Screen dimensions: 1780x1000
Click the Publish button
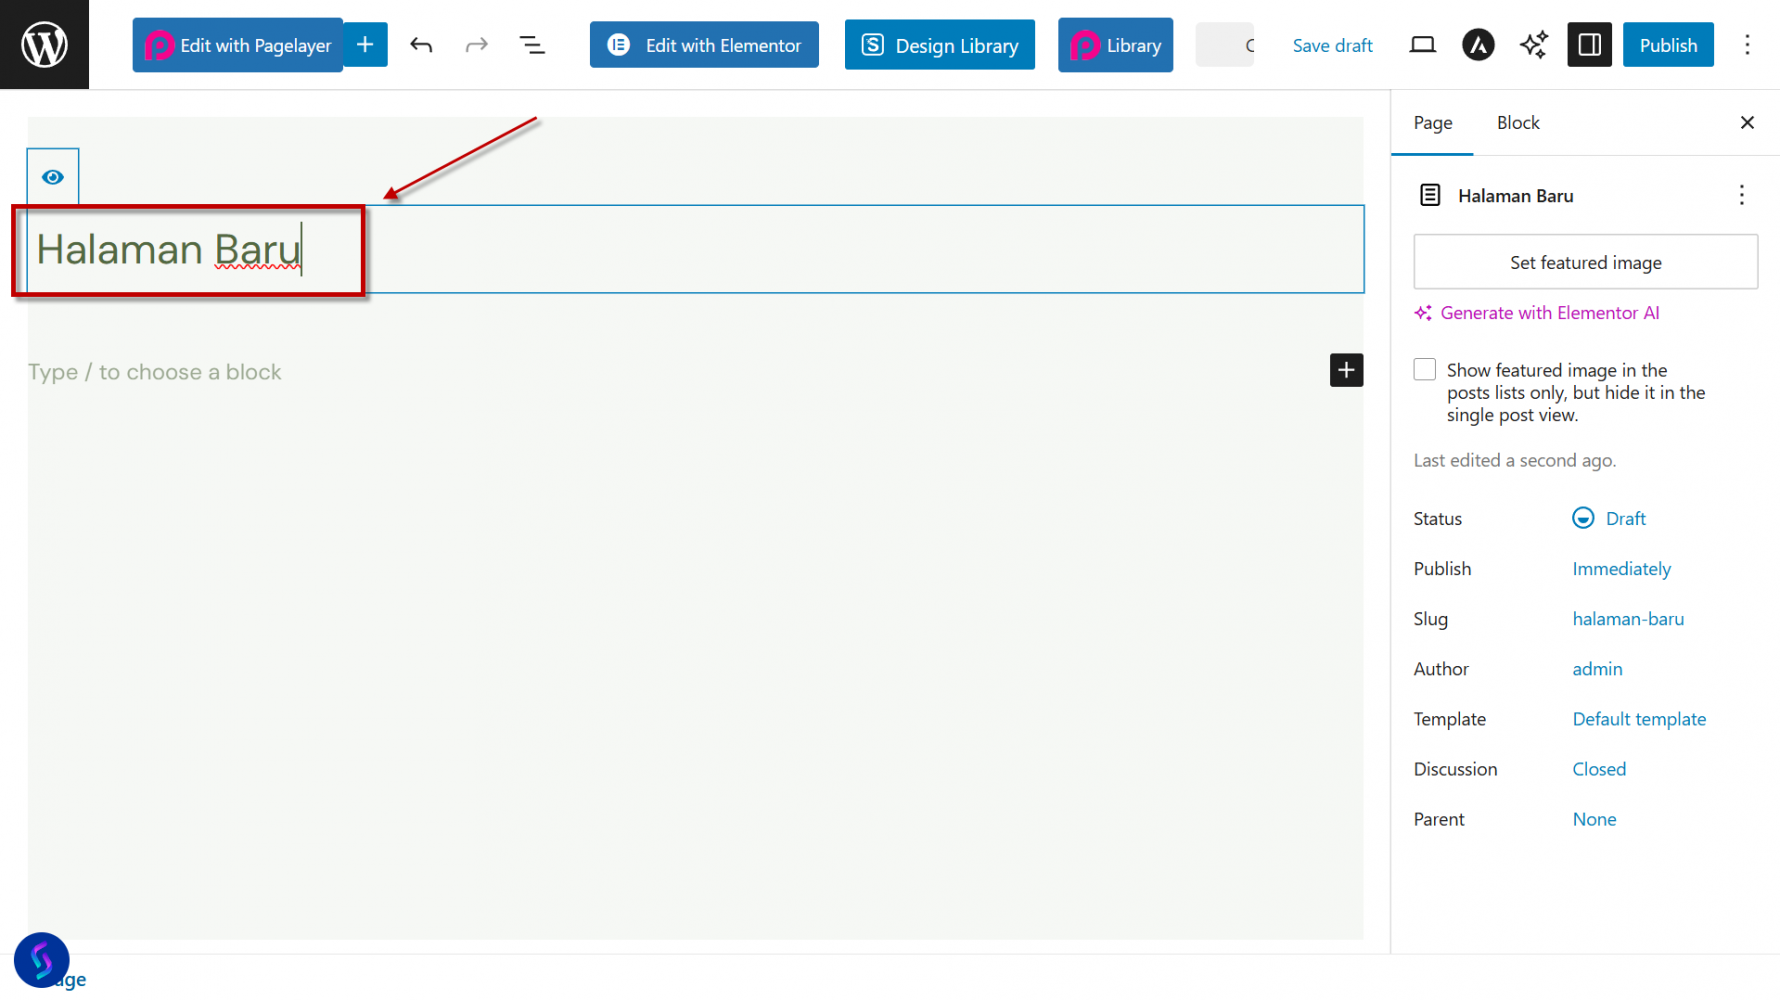tap(1667, 45)
